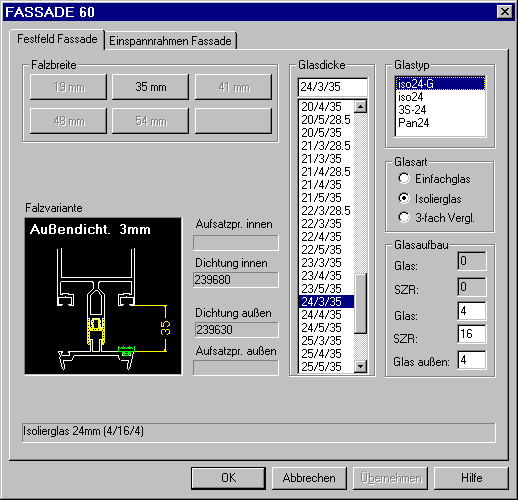This screenshot has height=500, width=518.
Task: Select iso24-G glass type
Action: tap(440, 84)
